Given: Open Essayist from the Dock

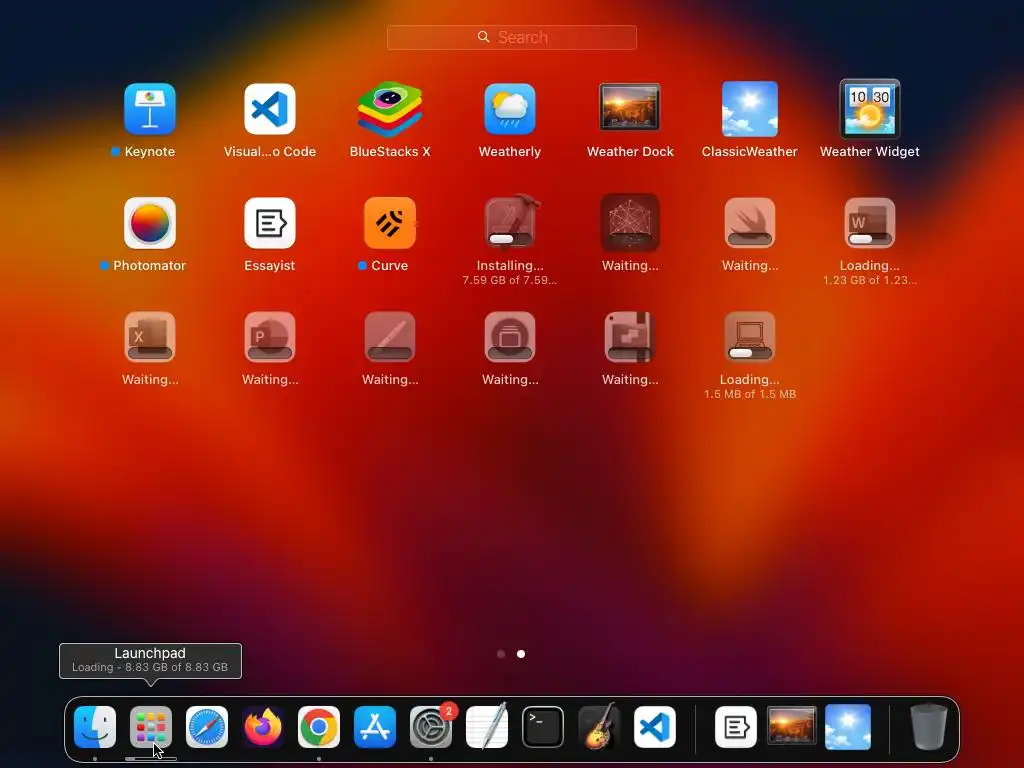Looking at the screenshot, I should (x=736, y=727).
